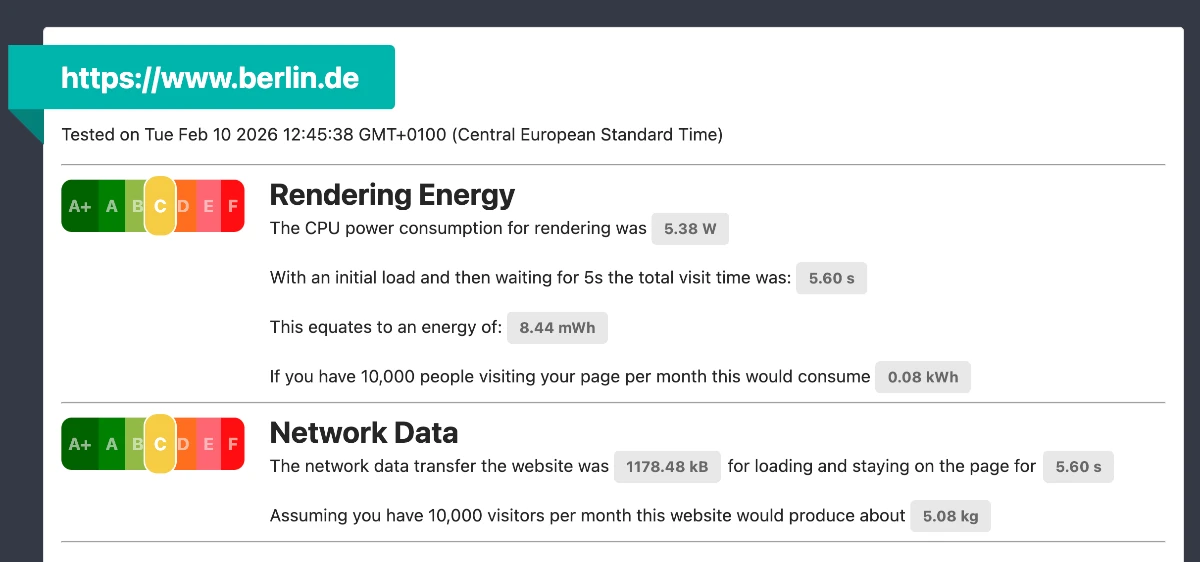Click the Network Data heading

[x=364, y=432]
